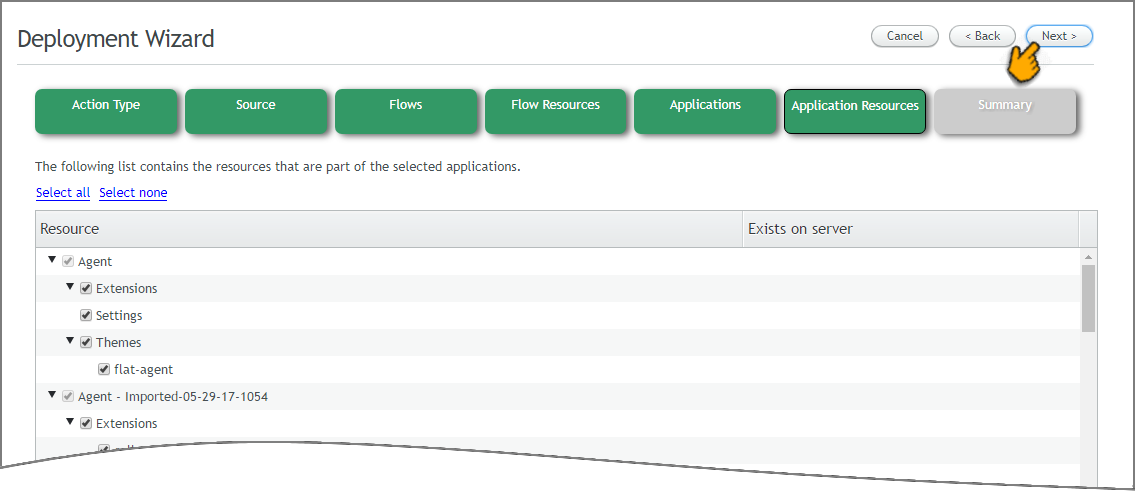Uncheck Extensions under the first Agent
The image size is (1135, 494).
coord(86,288)
